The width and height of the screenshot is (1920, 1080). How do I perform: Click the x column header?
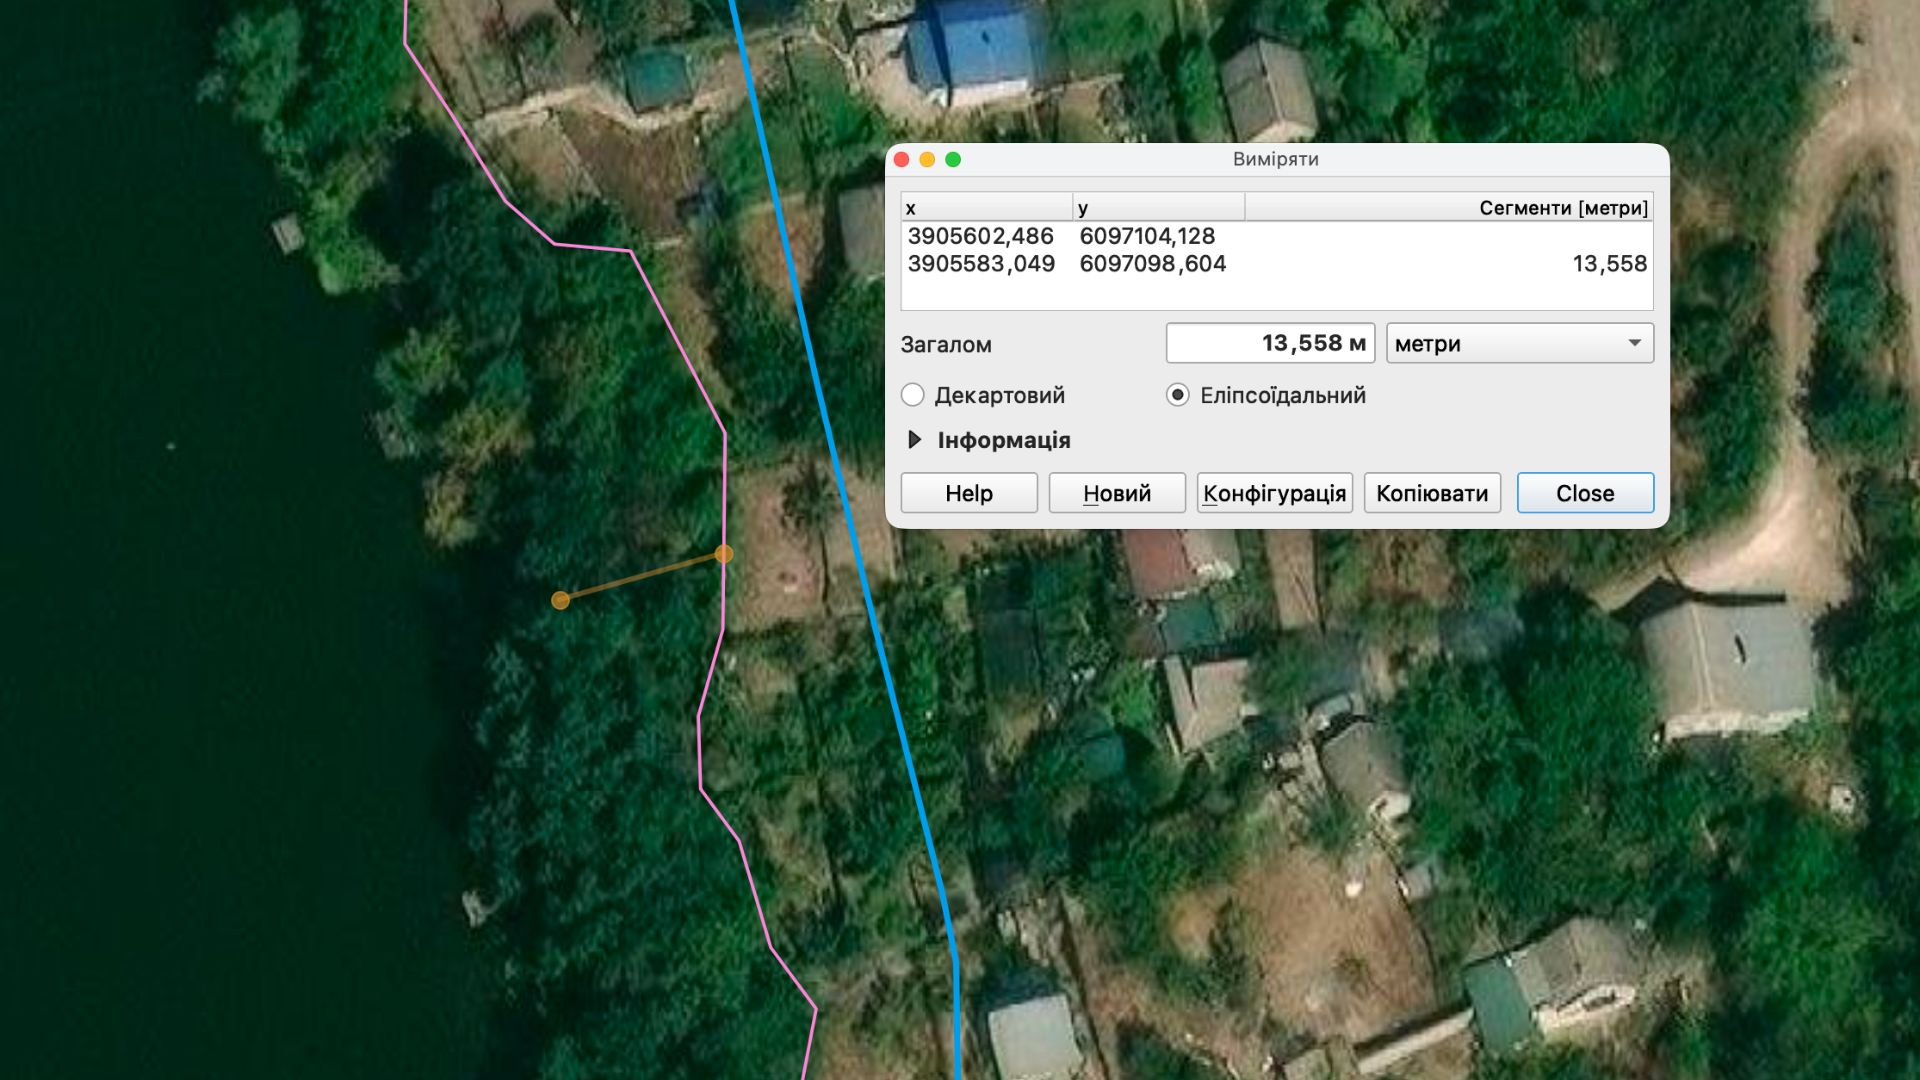(x=986, y=208)
